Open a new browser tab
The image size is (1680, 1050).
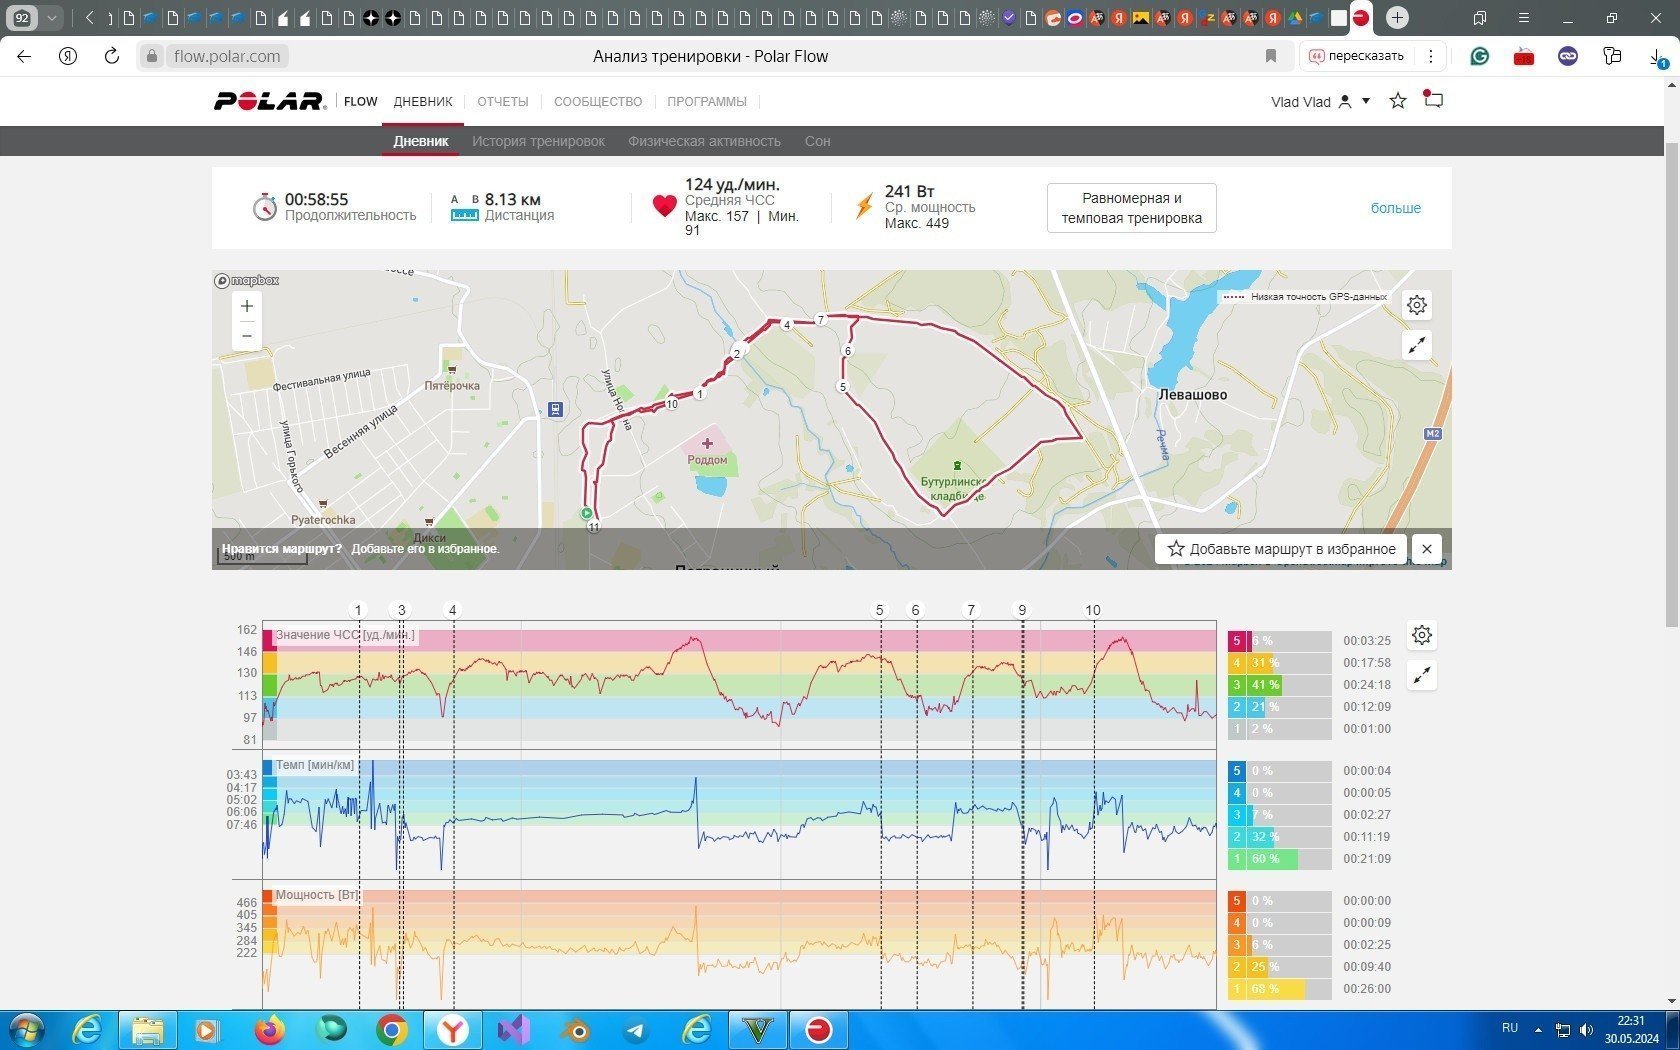1397,17
